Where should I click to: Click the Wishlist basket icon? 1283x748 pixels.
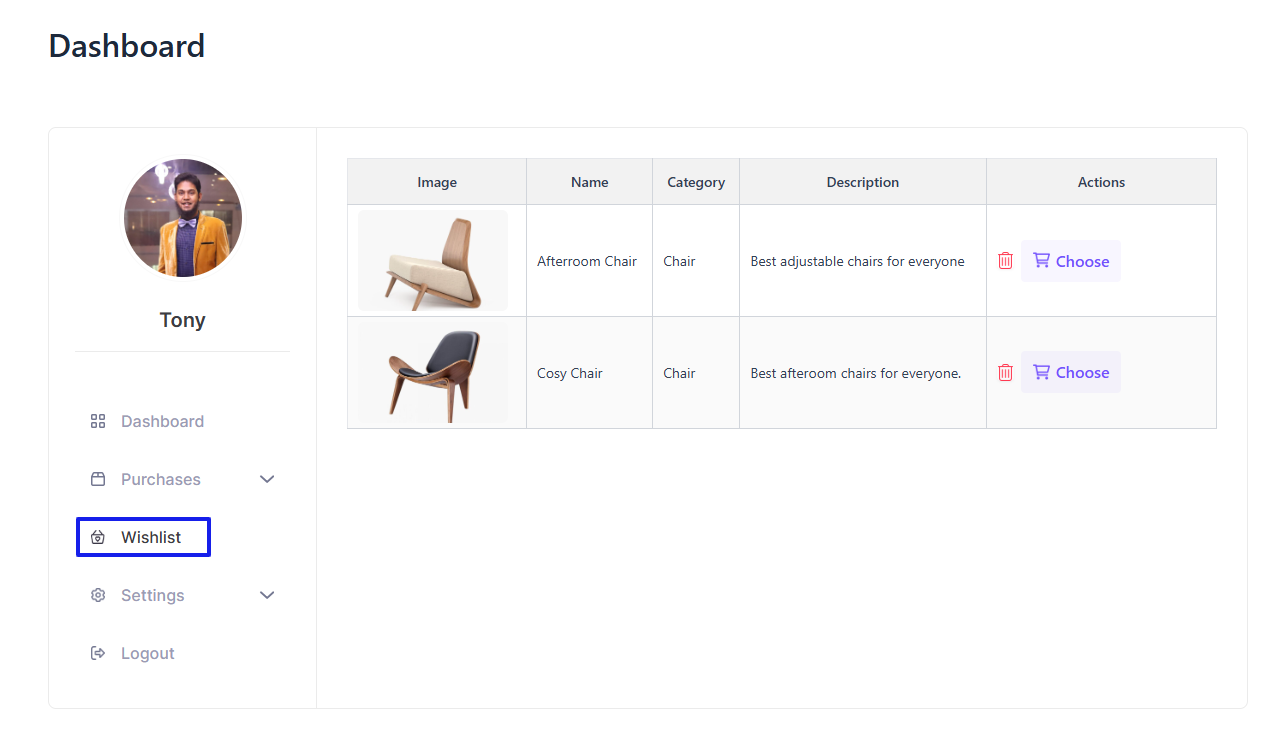click(x=98, y=538)
